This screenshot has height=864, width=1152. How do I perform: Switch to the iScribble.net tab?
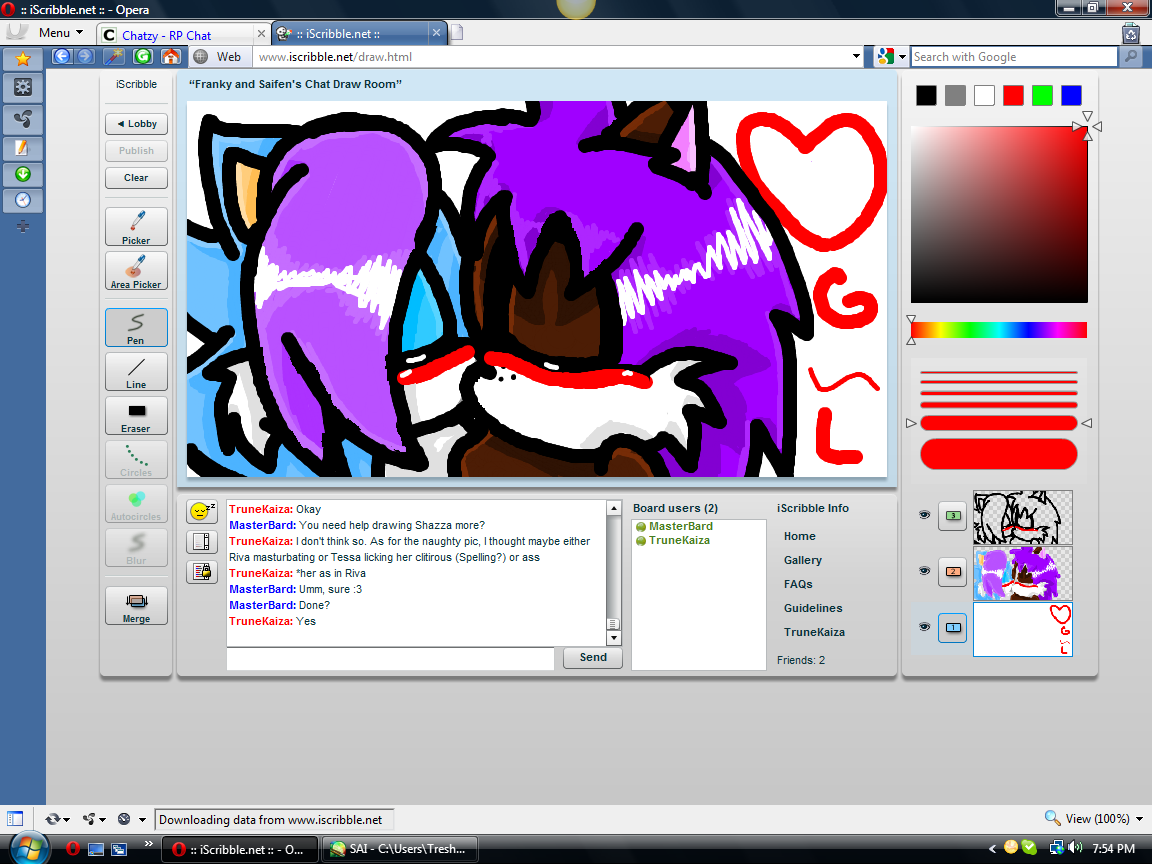(359, 34)
